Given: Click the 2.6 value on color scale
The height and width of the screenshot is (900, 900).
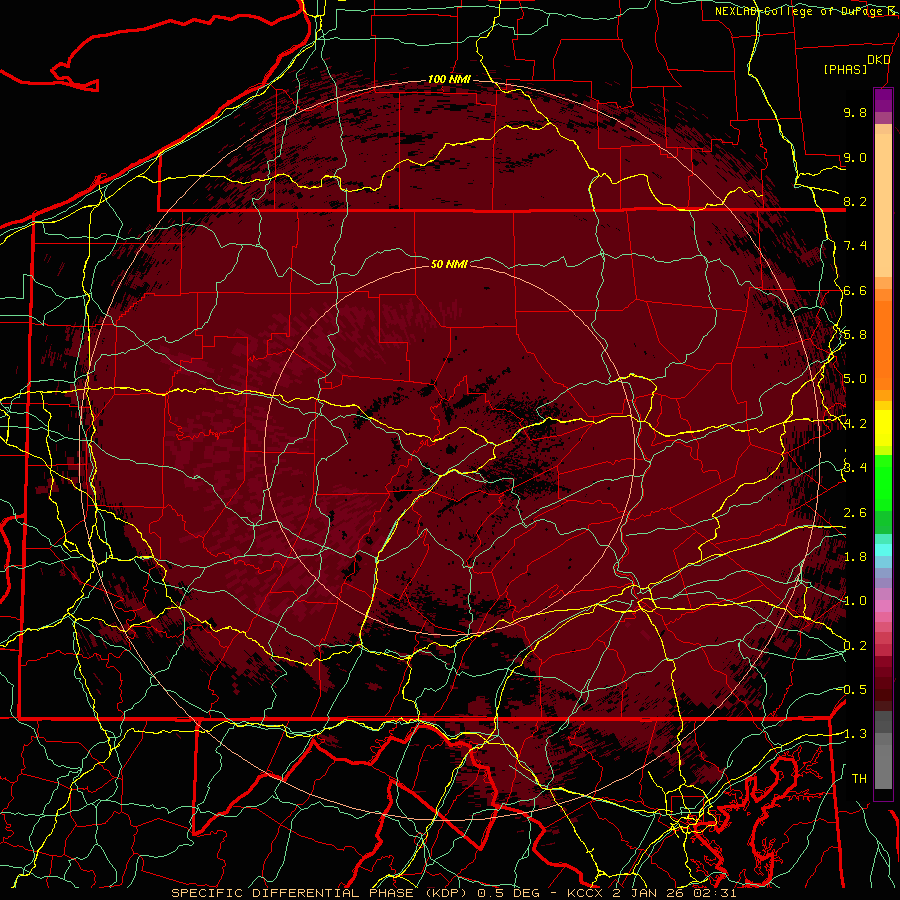Looking at the screenshot, I should (x=855, y=513).
